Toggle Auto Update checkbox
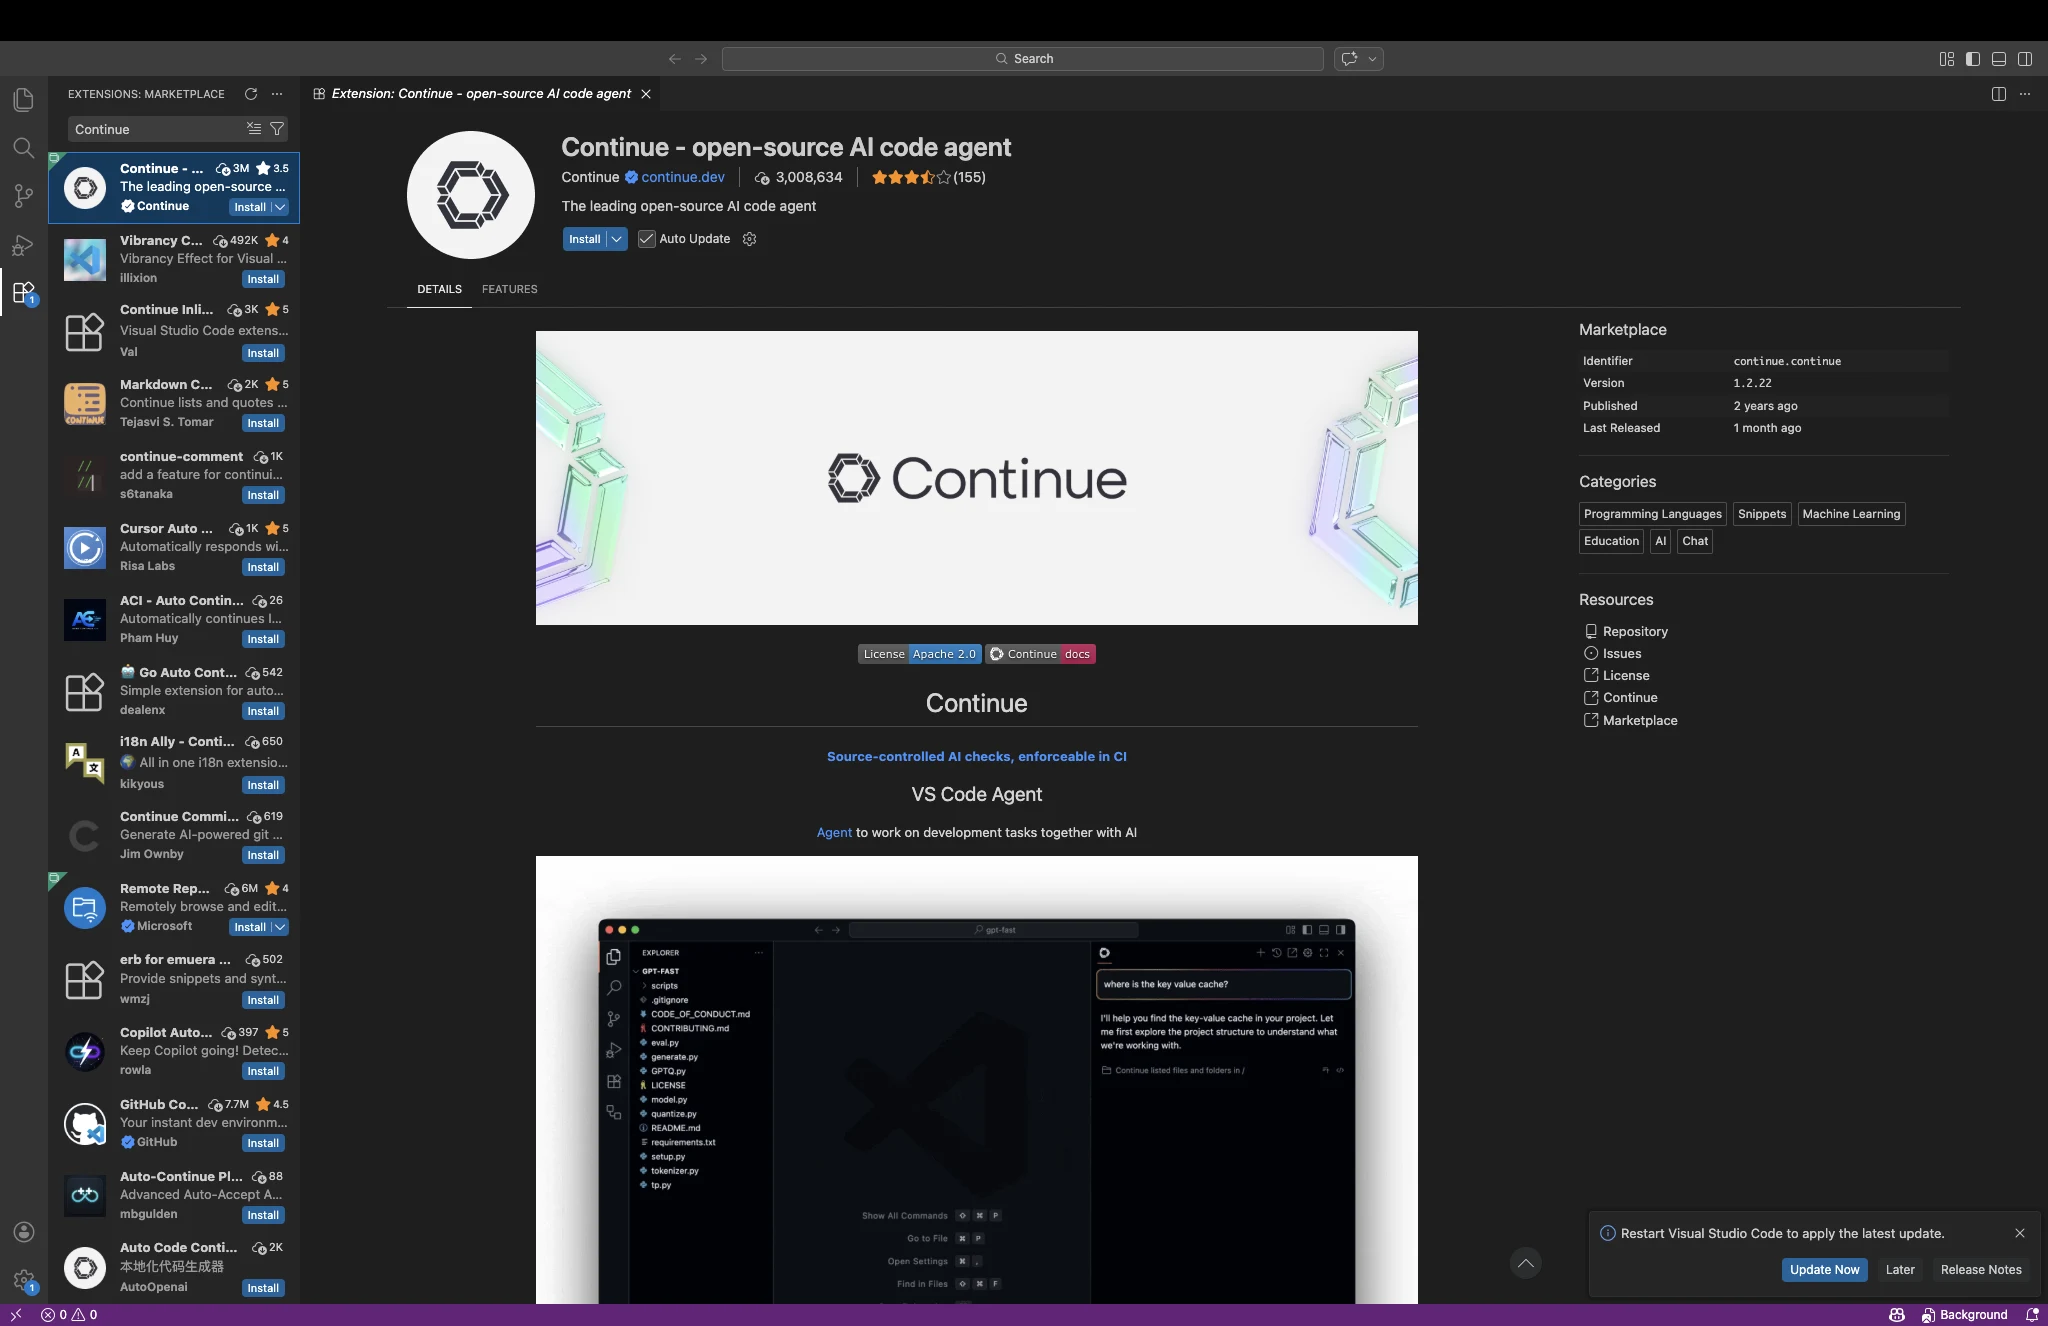The height and width of the screenshot is (1326, 2048). pos(647,239)
